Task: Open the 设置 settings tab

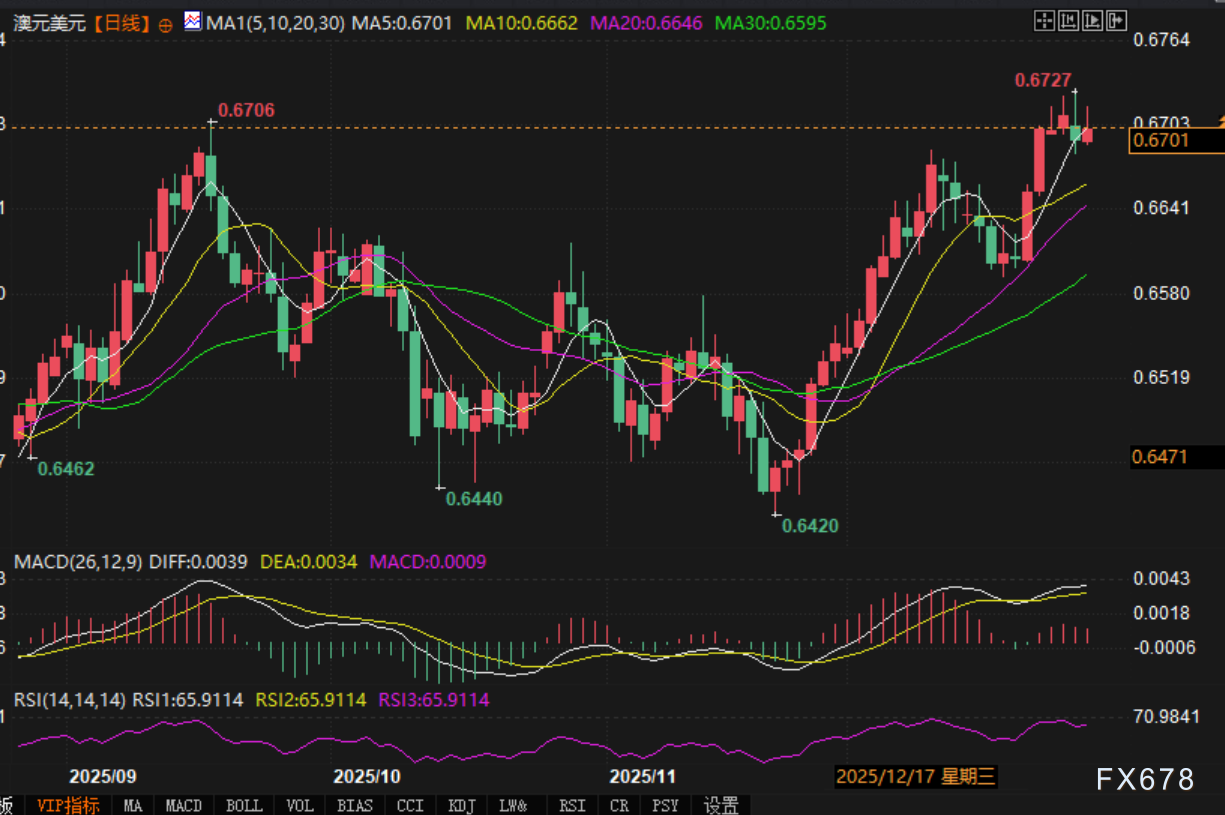Action: tap(721, 805)
